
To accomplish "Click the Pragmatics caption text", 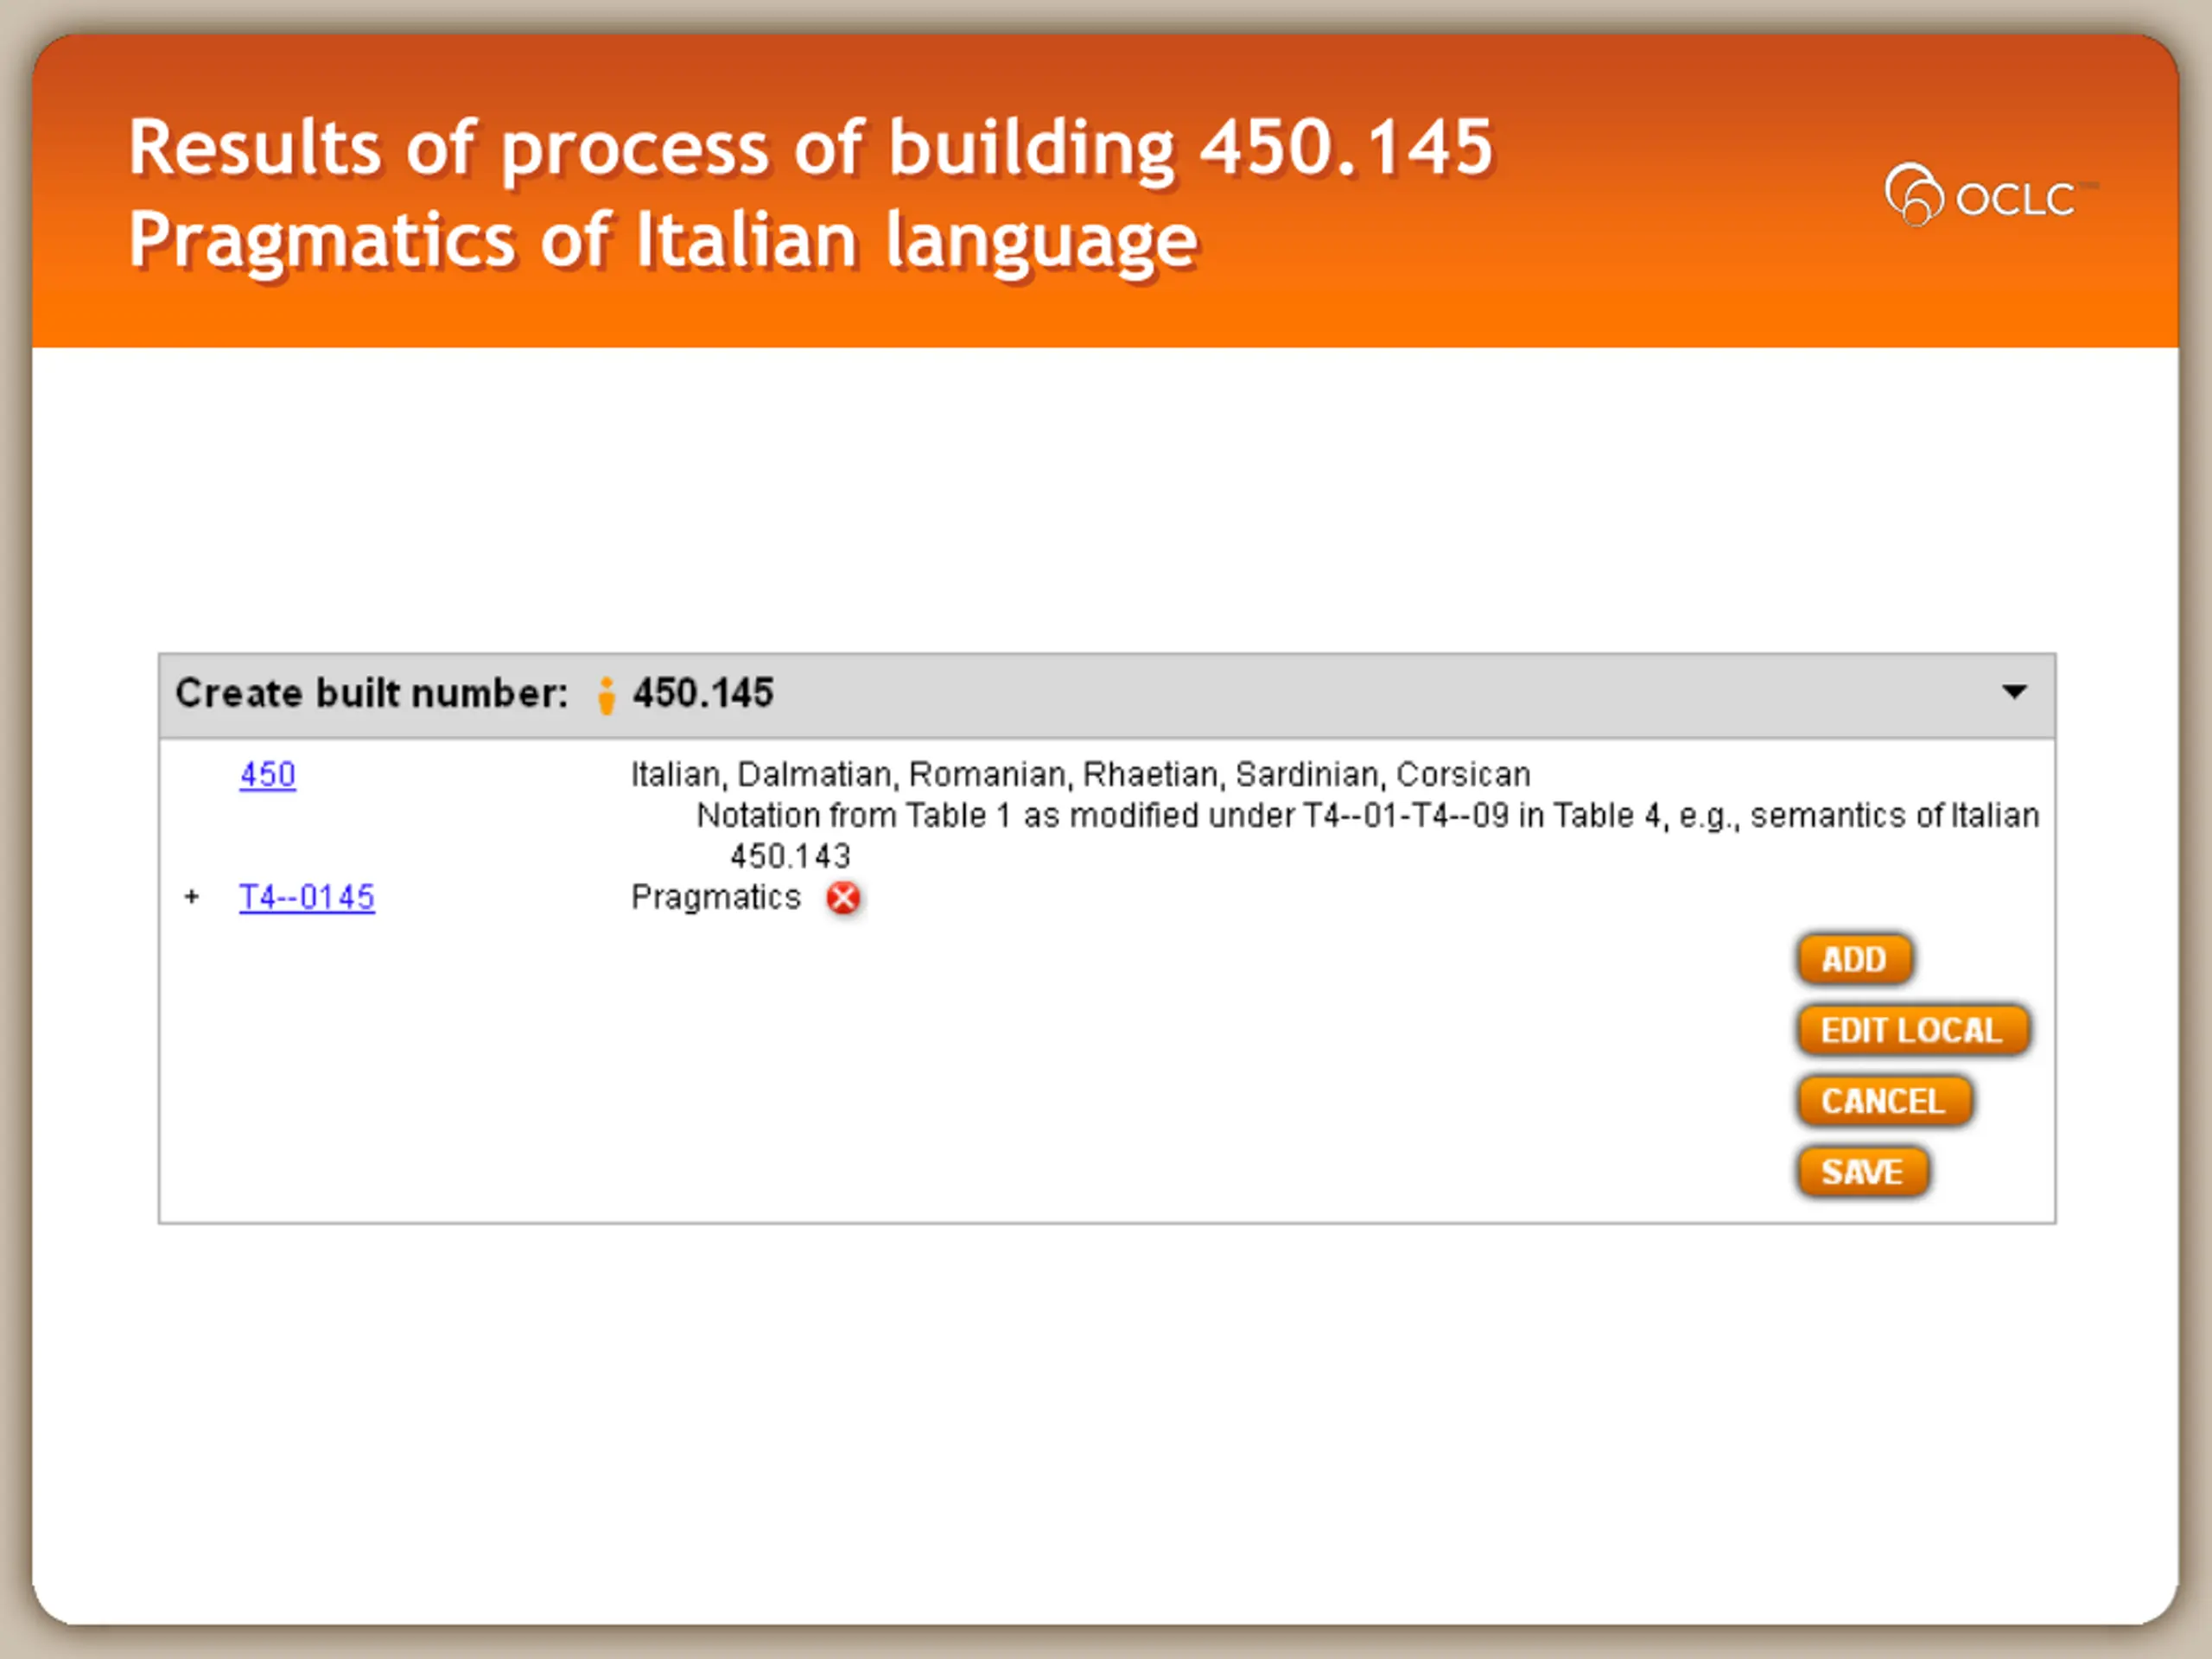I will 716,897.
